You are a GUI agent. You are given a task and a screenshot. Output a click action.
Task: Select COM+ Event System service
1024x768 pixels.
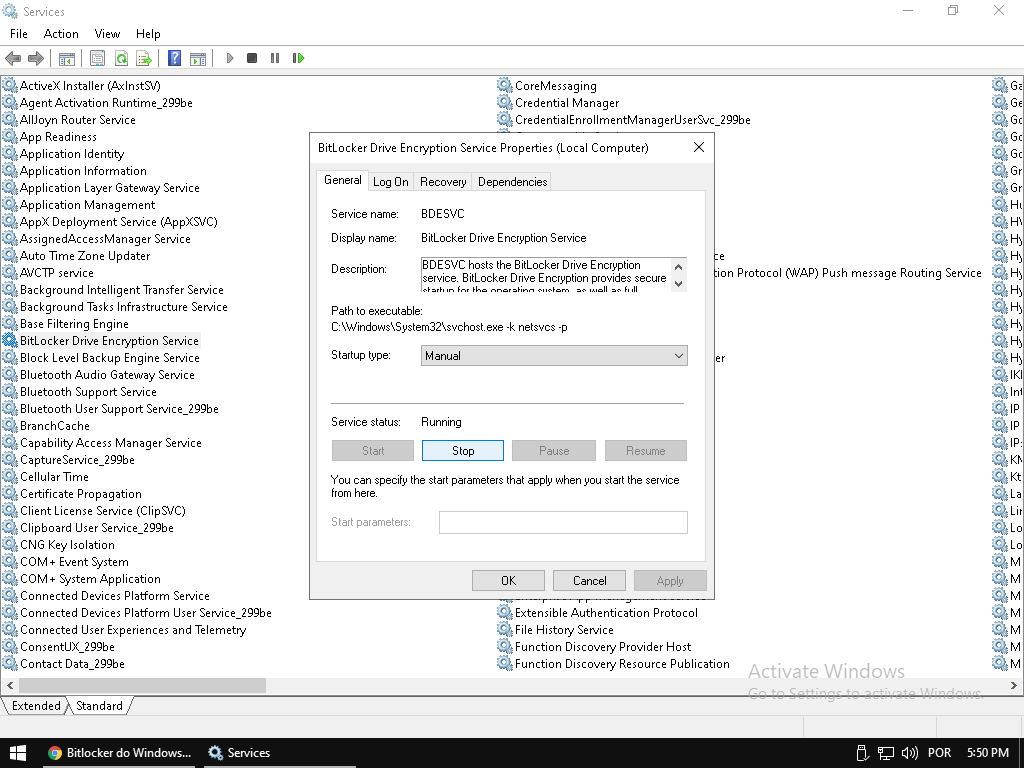(66, 562)
